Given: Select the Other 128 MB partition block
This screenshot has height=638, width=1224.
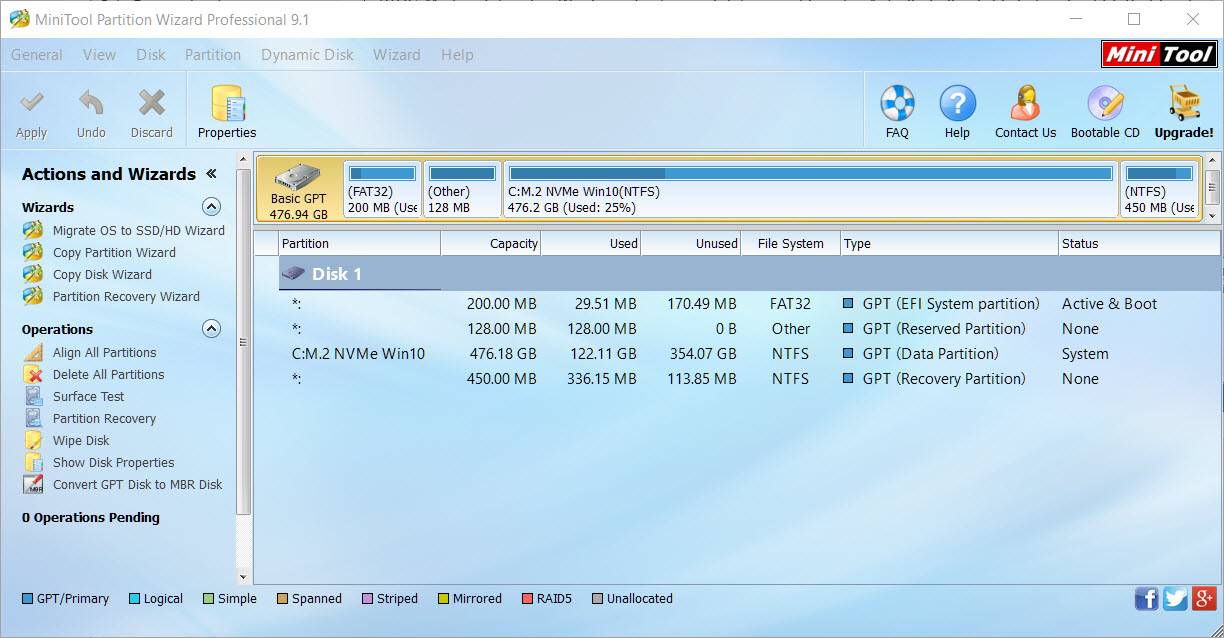Looking at the screenshot, I should tap(462, 189).
